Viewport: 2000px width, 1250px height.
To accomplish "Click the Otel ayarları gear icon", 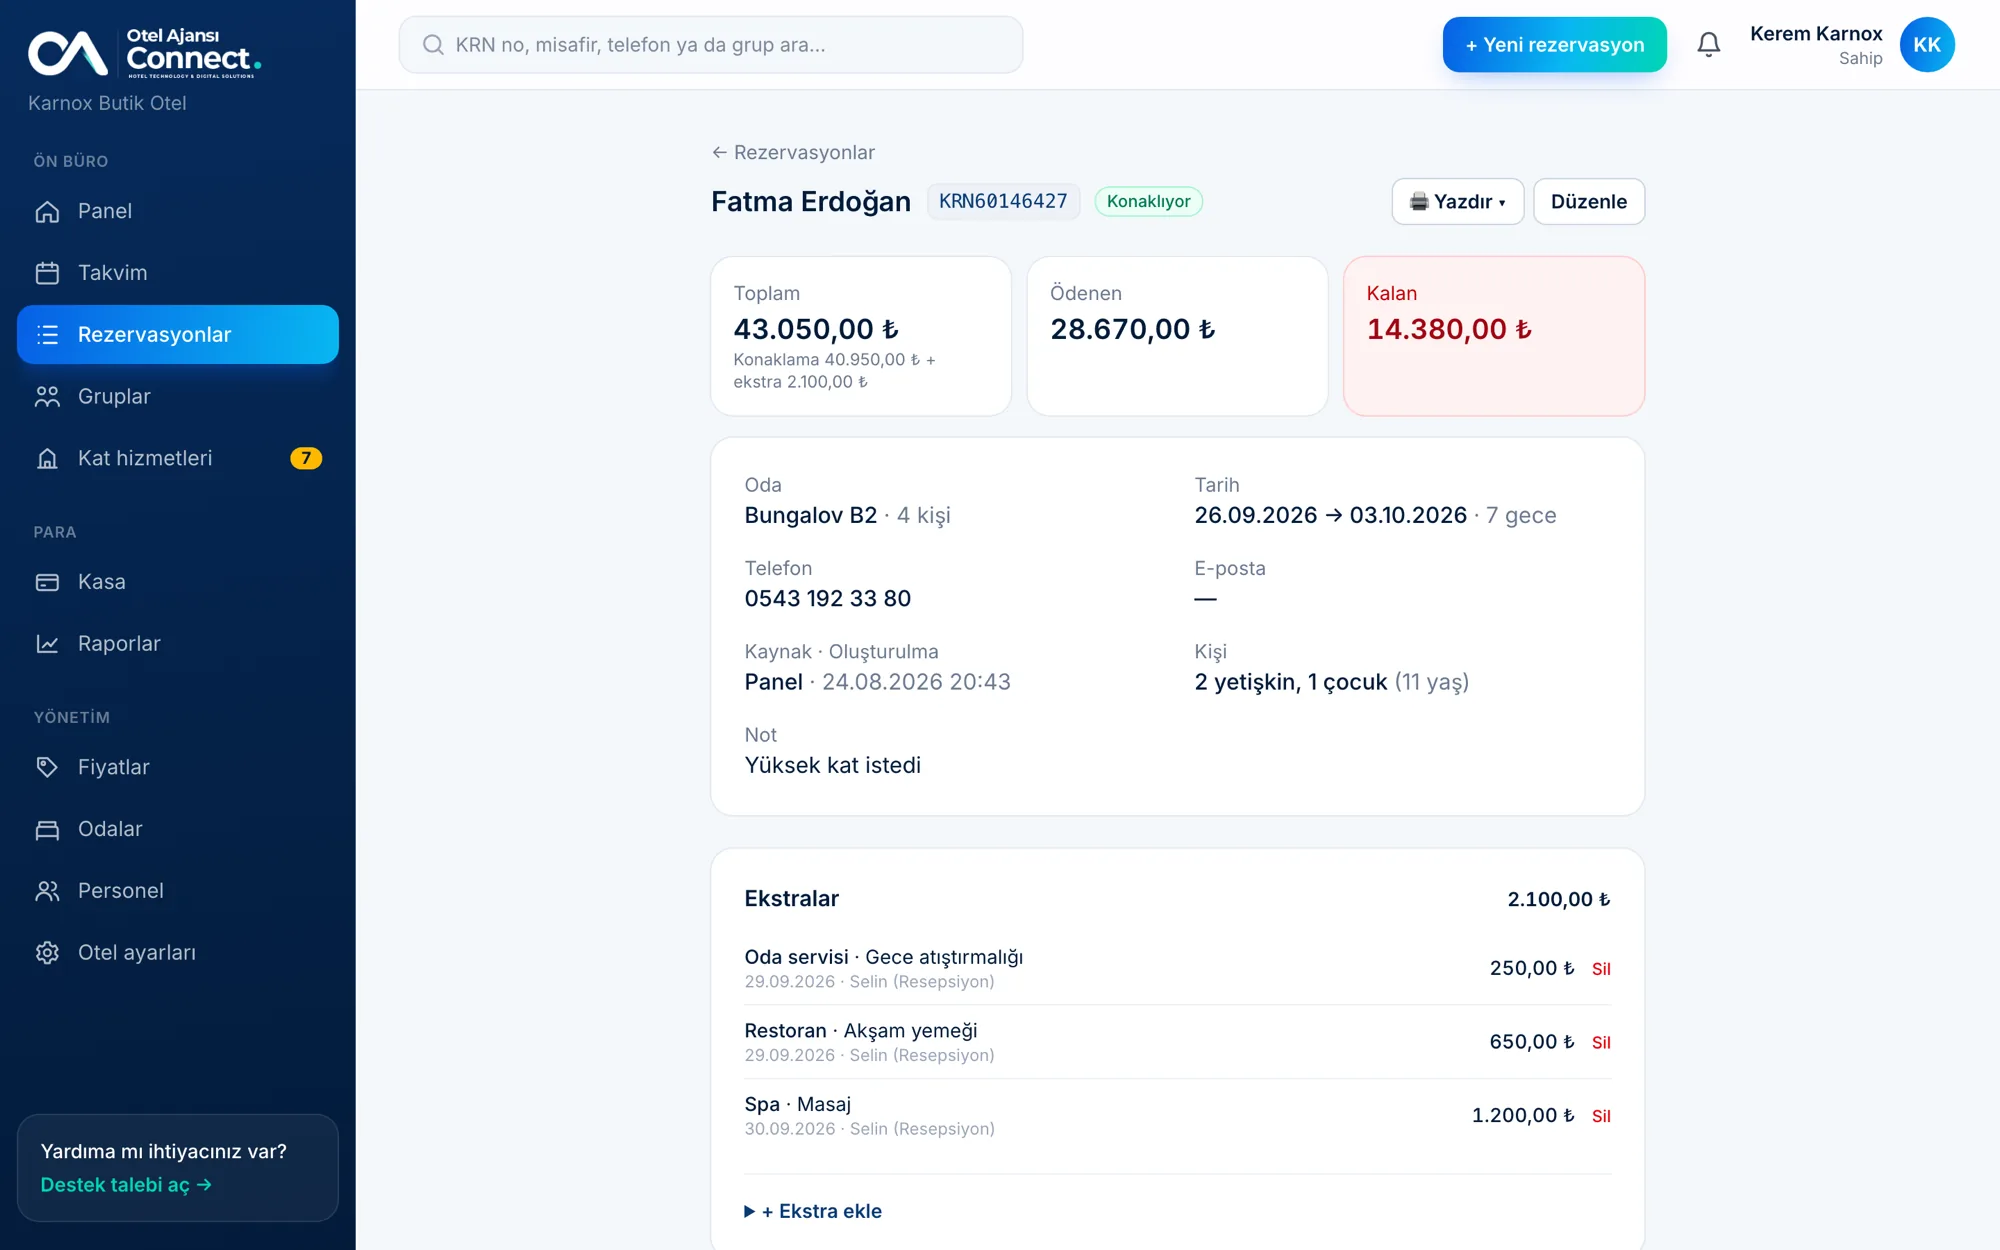I will click(47, 953).
